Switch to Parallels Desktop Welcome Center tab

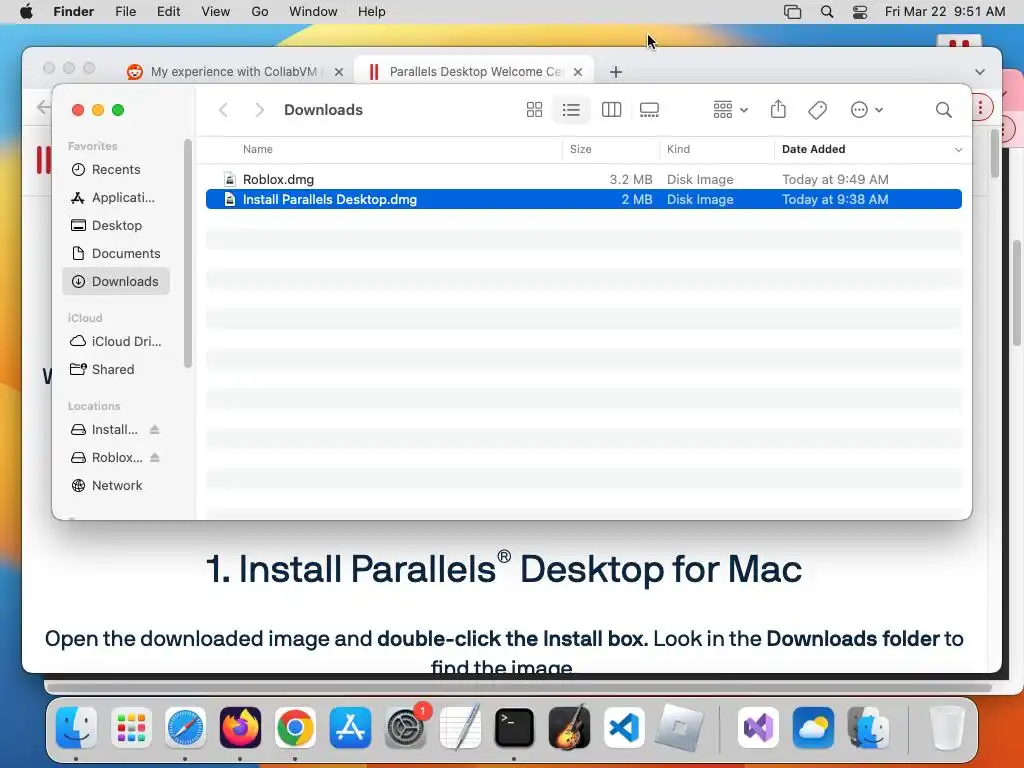pos(475,72)
